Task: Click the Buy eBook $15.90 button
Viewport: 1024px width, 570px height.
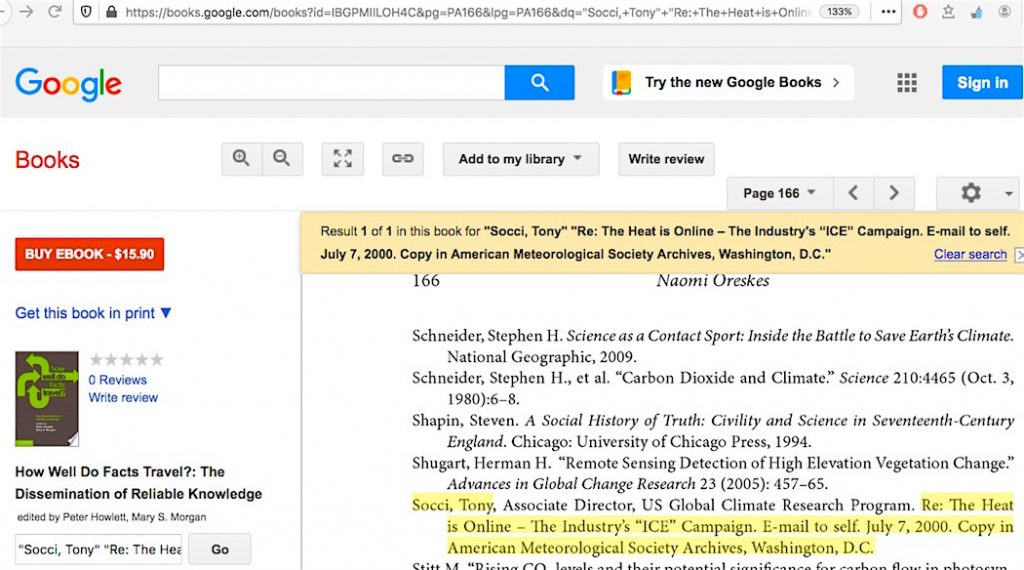Action: (89, 254)
